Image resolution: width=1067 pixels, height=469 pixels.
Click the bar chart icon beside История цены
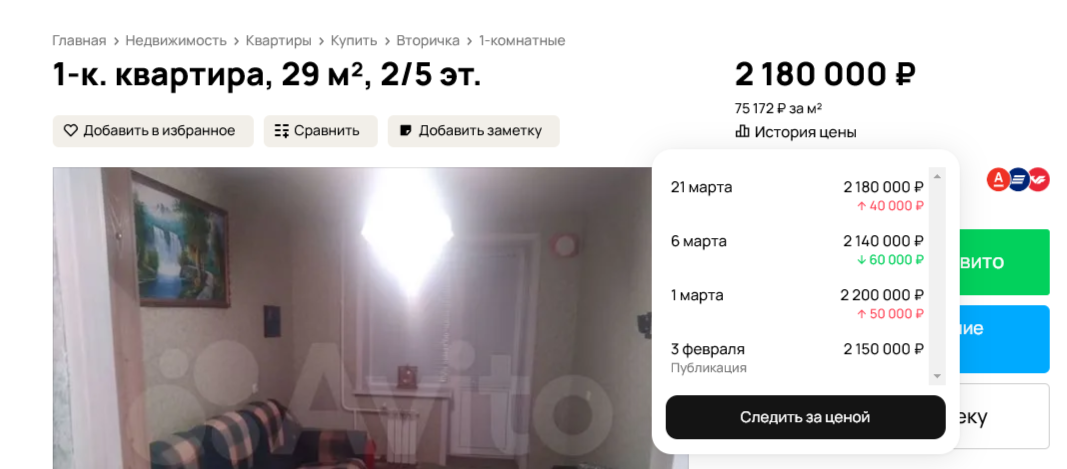click(x=742, y=132)
